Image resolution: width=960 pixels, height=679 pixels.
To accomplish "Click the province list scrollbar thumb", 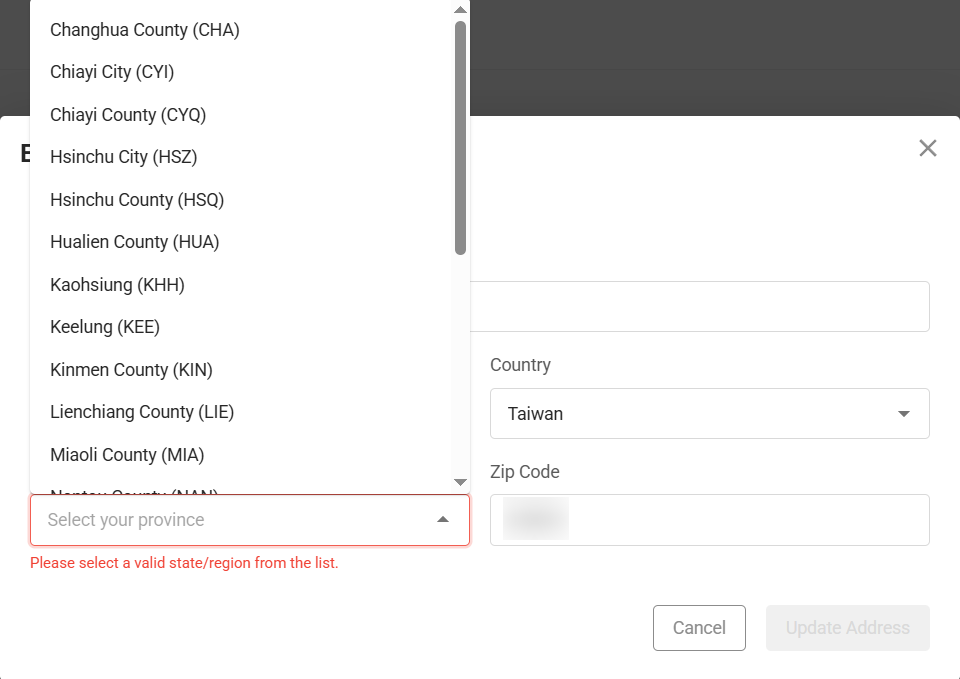I will pyautogui.click(x=460, y=137).
